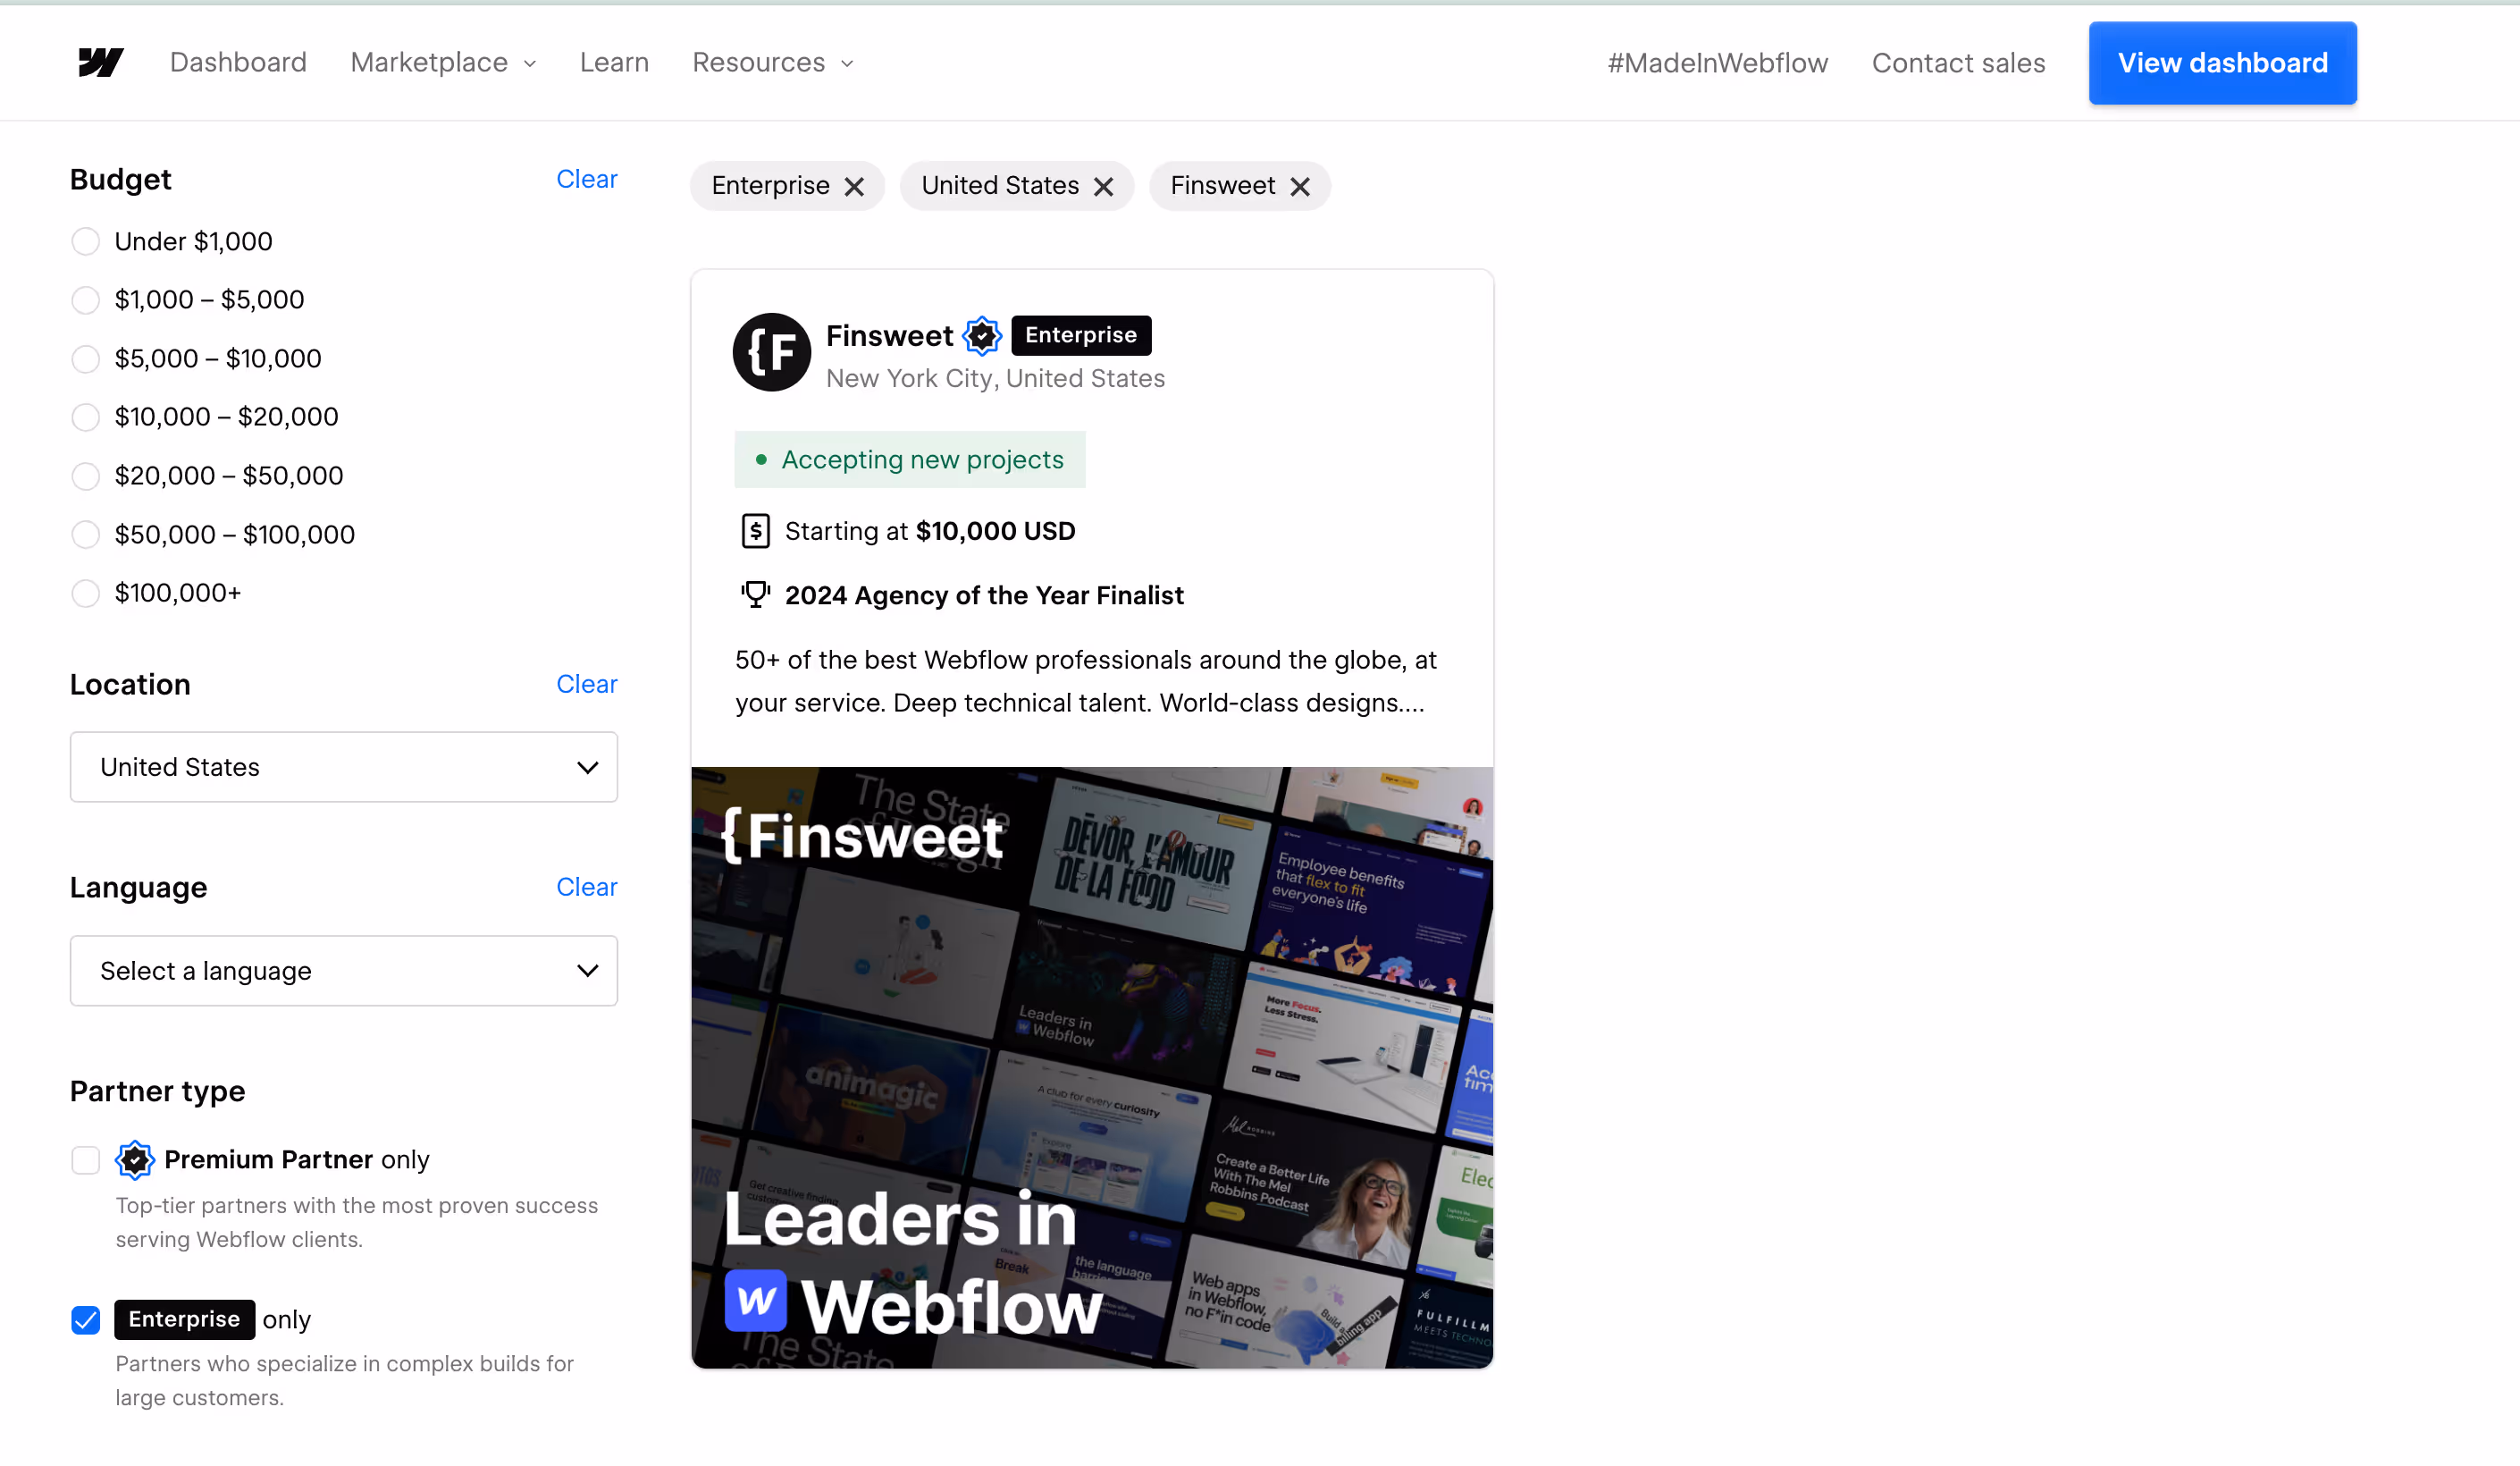Click the Enterprise label in Partner type
Image resolution: width=2520 pixels, height=1466 pixels.
tap(184, 1319)
